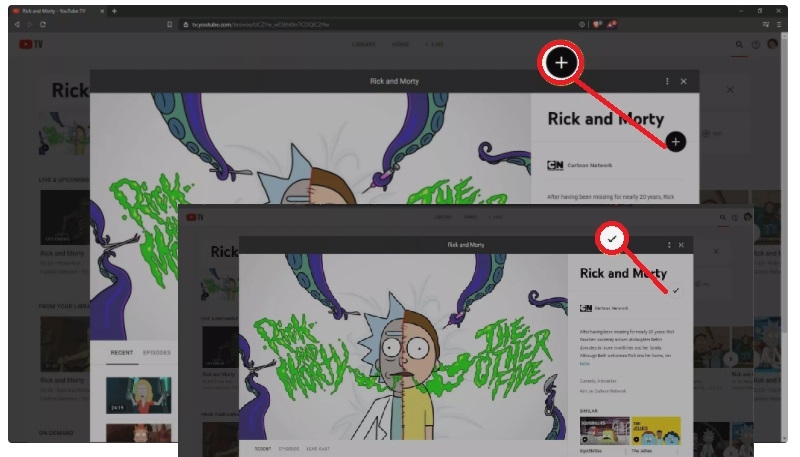Open a new browser tab with plus icon
Viewport: 800px width, 457px height.
[x=114, y=10]
